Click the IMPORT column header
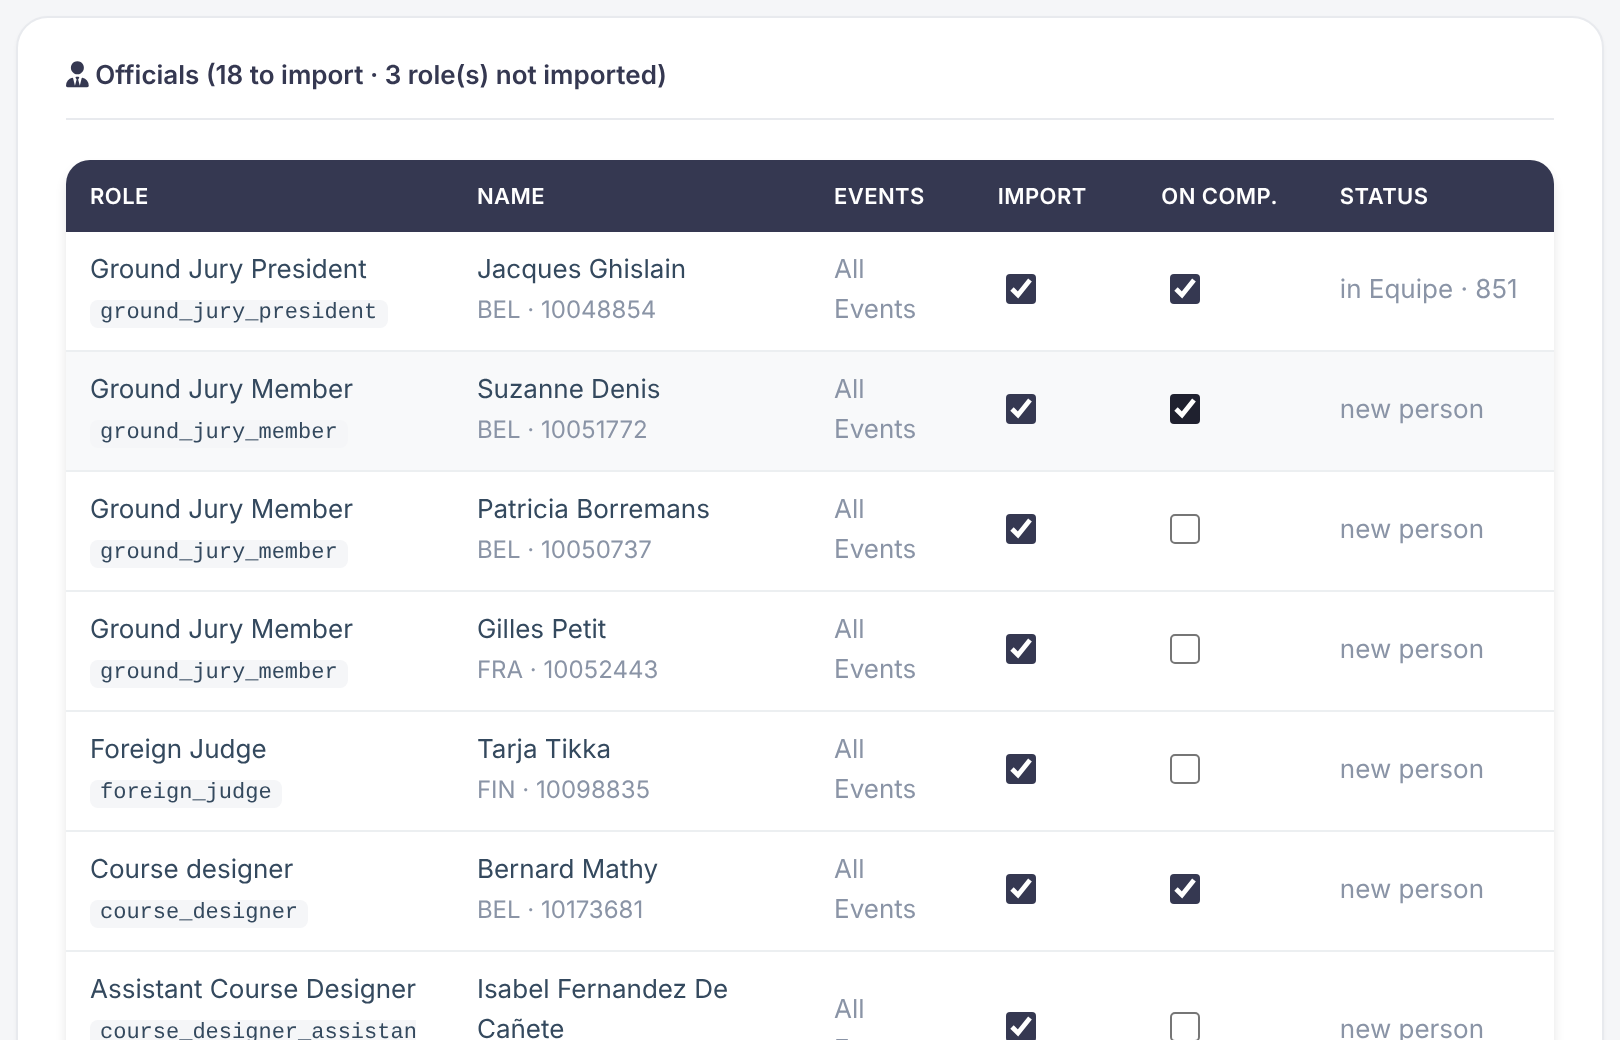1620x1040 pixels. pyautogui.click(x=1041, y=196)
